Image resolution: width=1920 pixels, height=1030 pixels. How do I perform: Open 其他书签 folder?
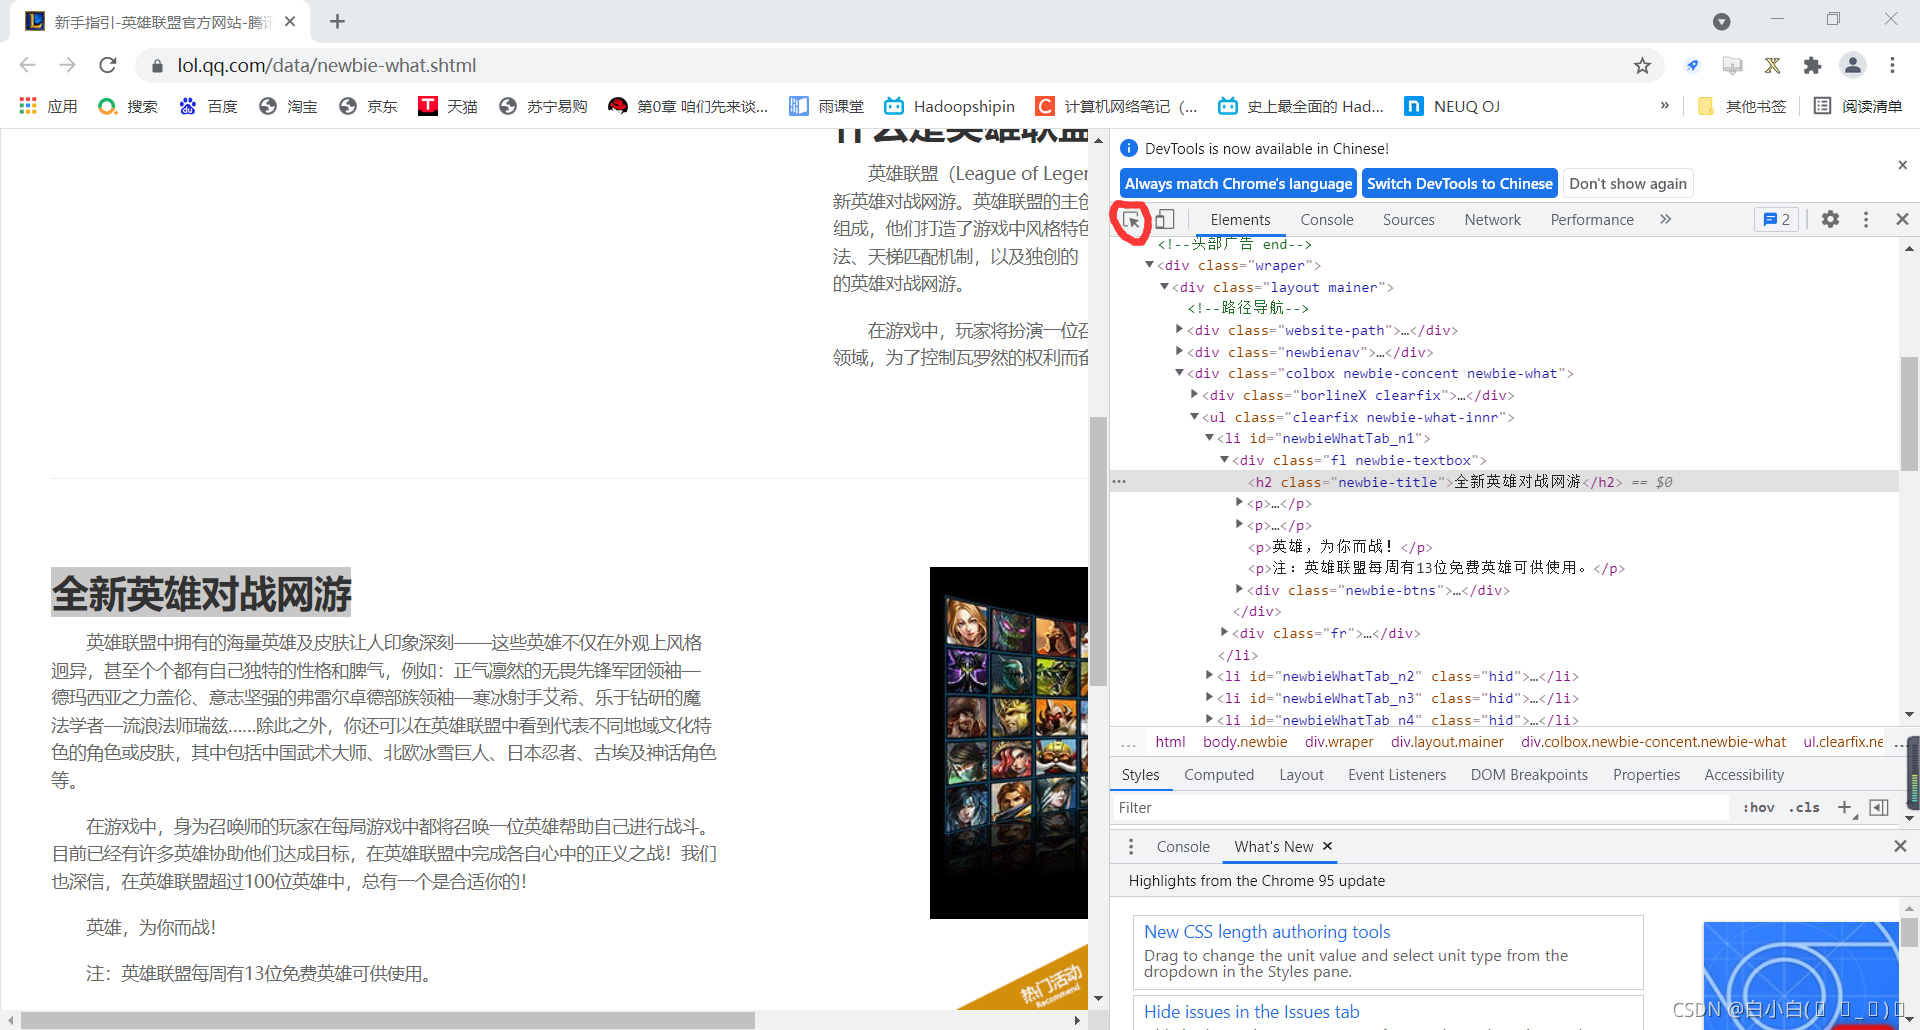(x=1742, y=106)
